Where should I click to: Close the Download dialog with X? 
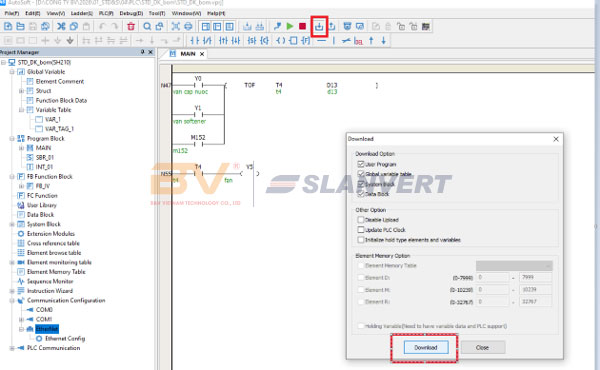pos(556,139)
